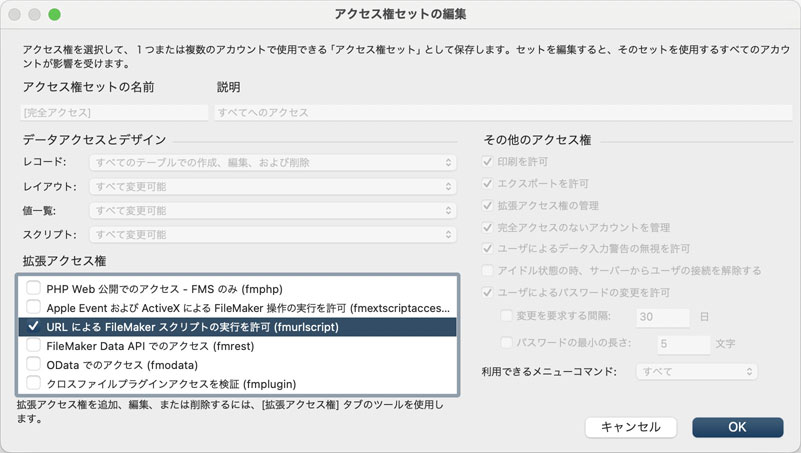Viewport: 801px width, 453px height.
Task: Toggle 変更を要求する間隔 checkbox
Action: point(506,316)
